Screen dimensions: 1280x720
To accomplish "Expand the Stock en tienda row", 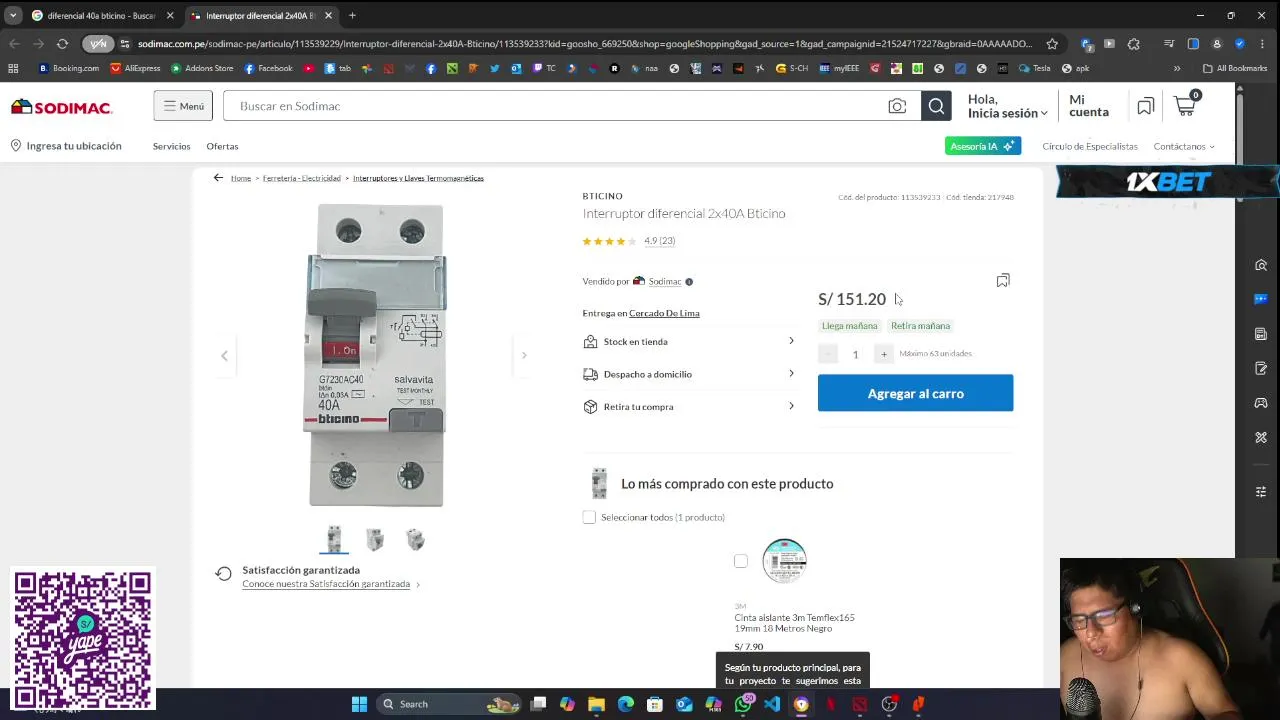I will coord(689,341).
